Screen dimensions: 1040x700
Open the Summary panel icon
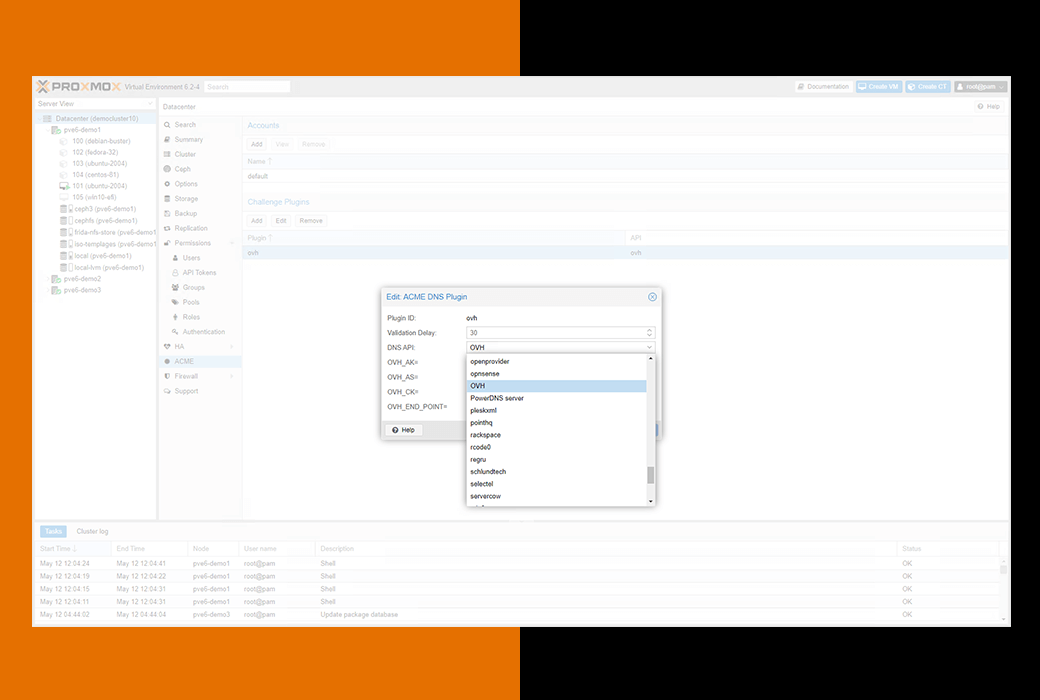(x=167, y=139)
